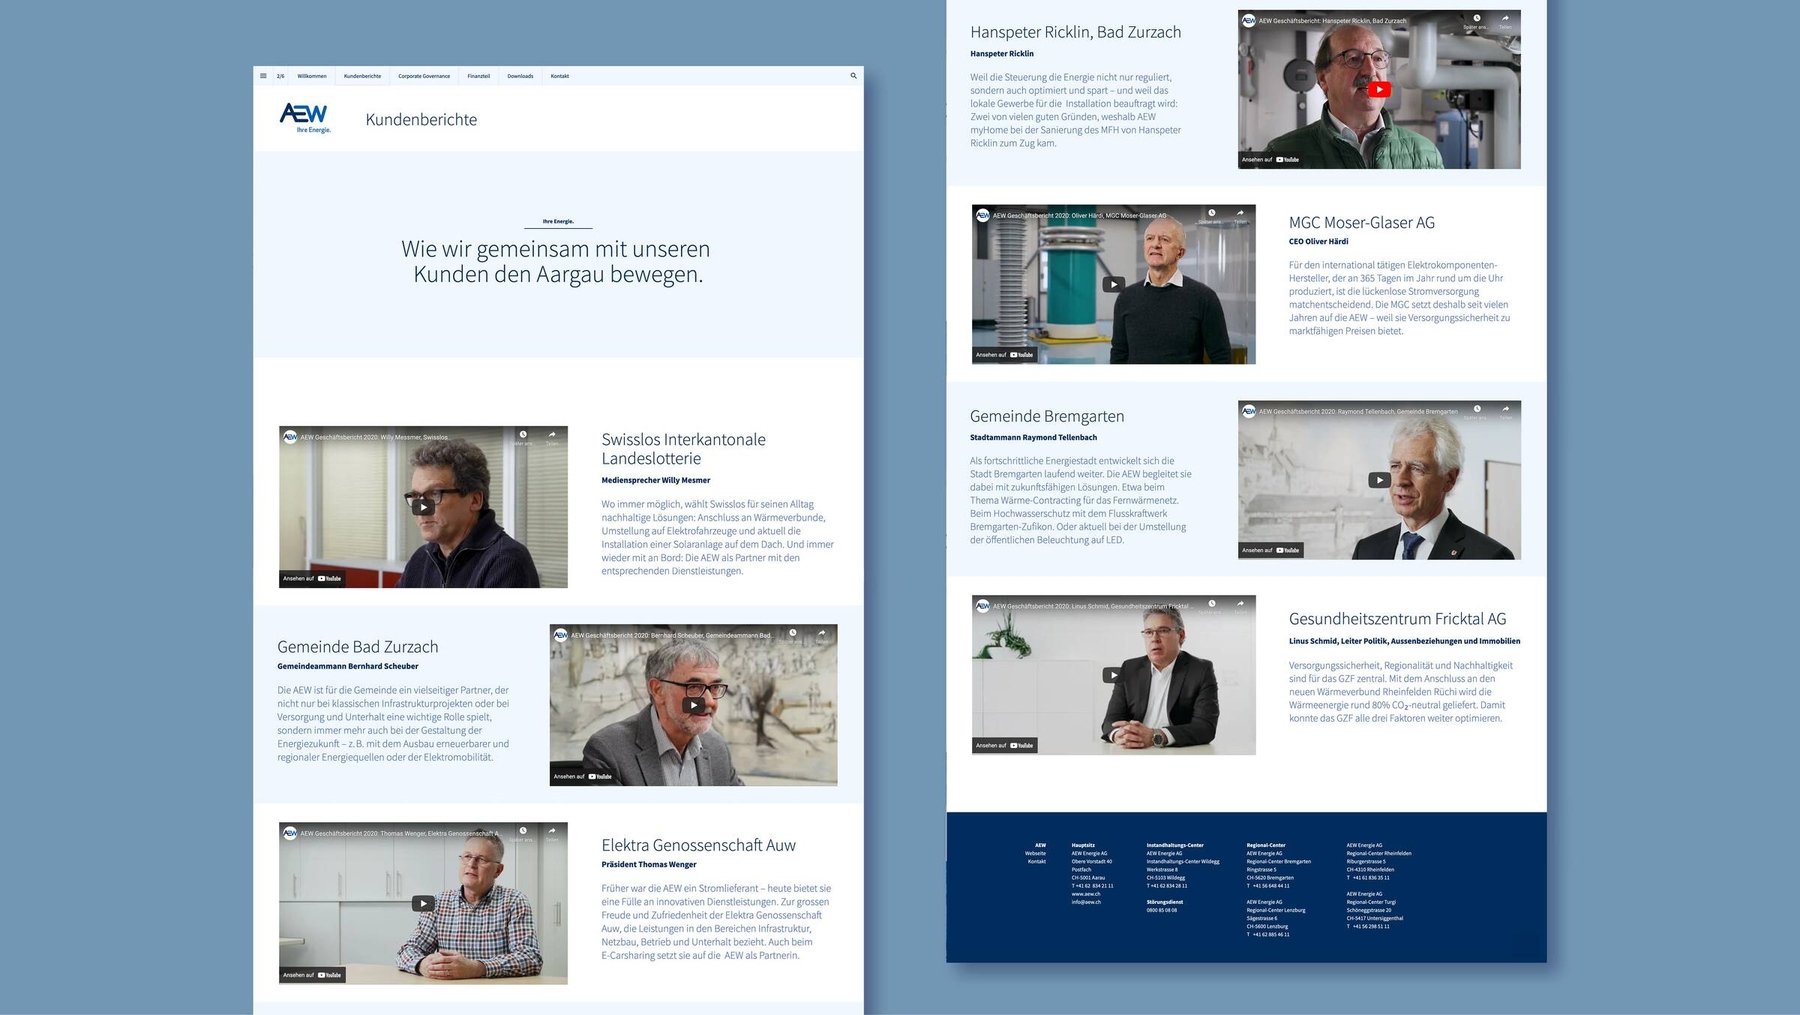Play the Thomas Wenger video
1800x1015 pixels.
[423, 903]
